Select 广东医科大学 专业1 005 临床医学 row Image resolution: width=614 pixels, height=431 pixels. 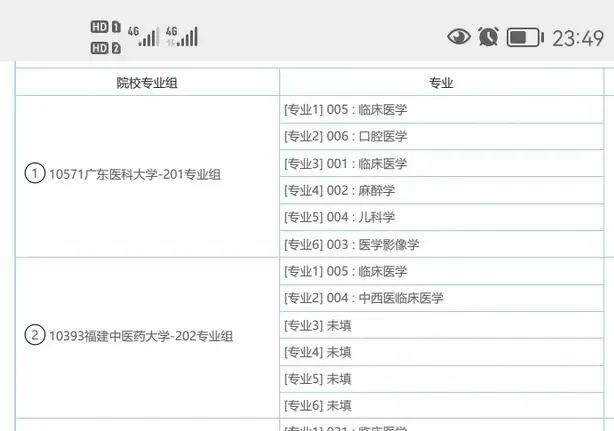(x=442, y=110)
